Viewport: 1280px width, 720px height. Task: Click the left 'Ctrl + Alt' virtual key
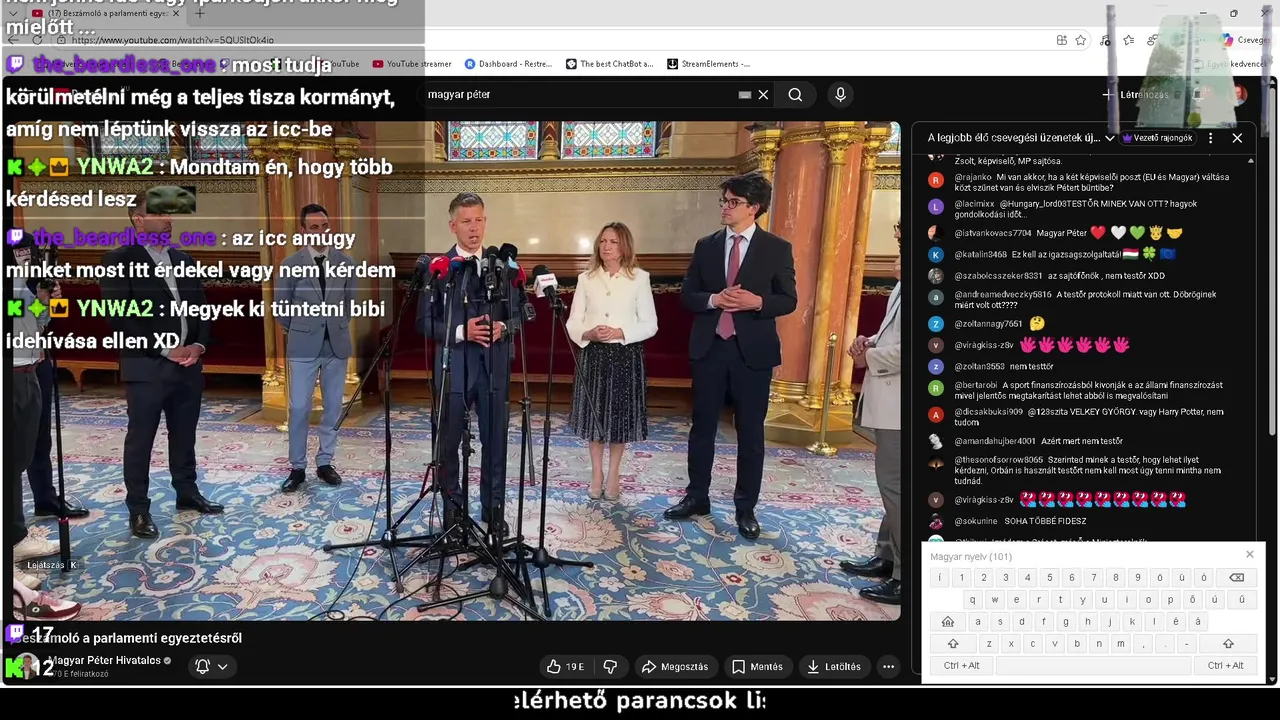tap(961, 666)
